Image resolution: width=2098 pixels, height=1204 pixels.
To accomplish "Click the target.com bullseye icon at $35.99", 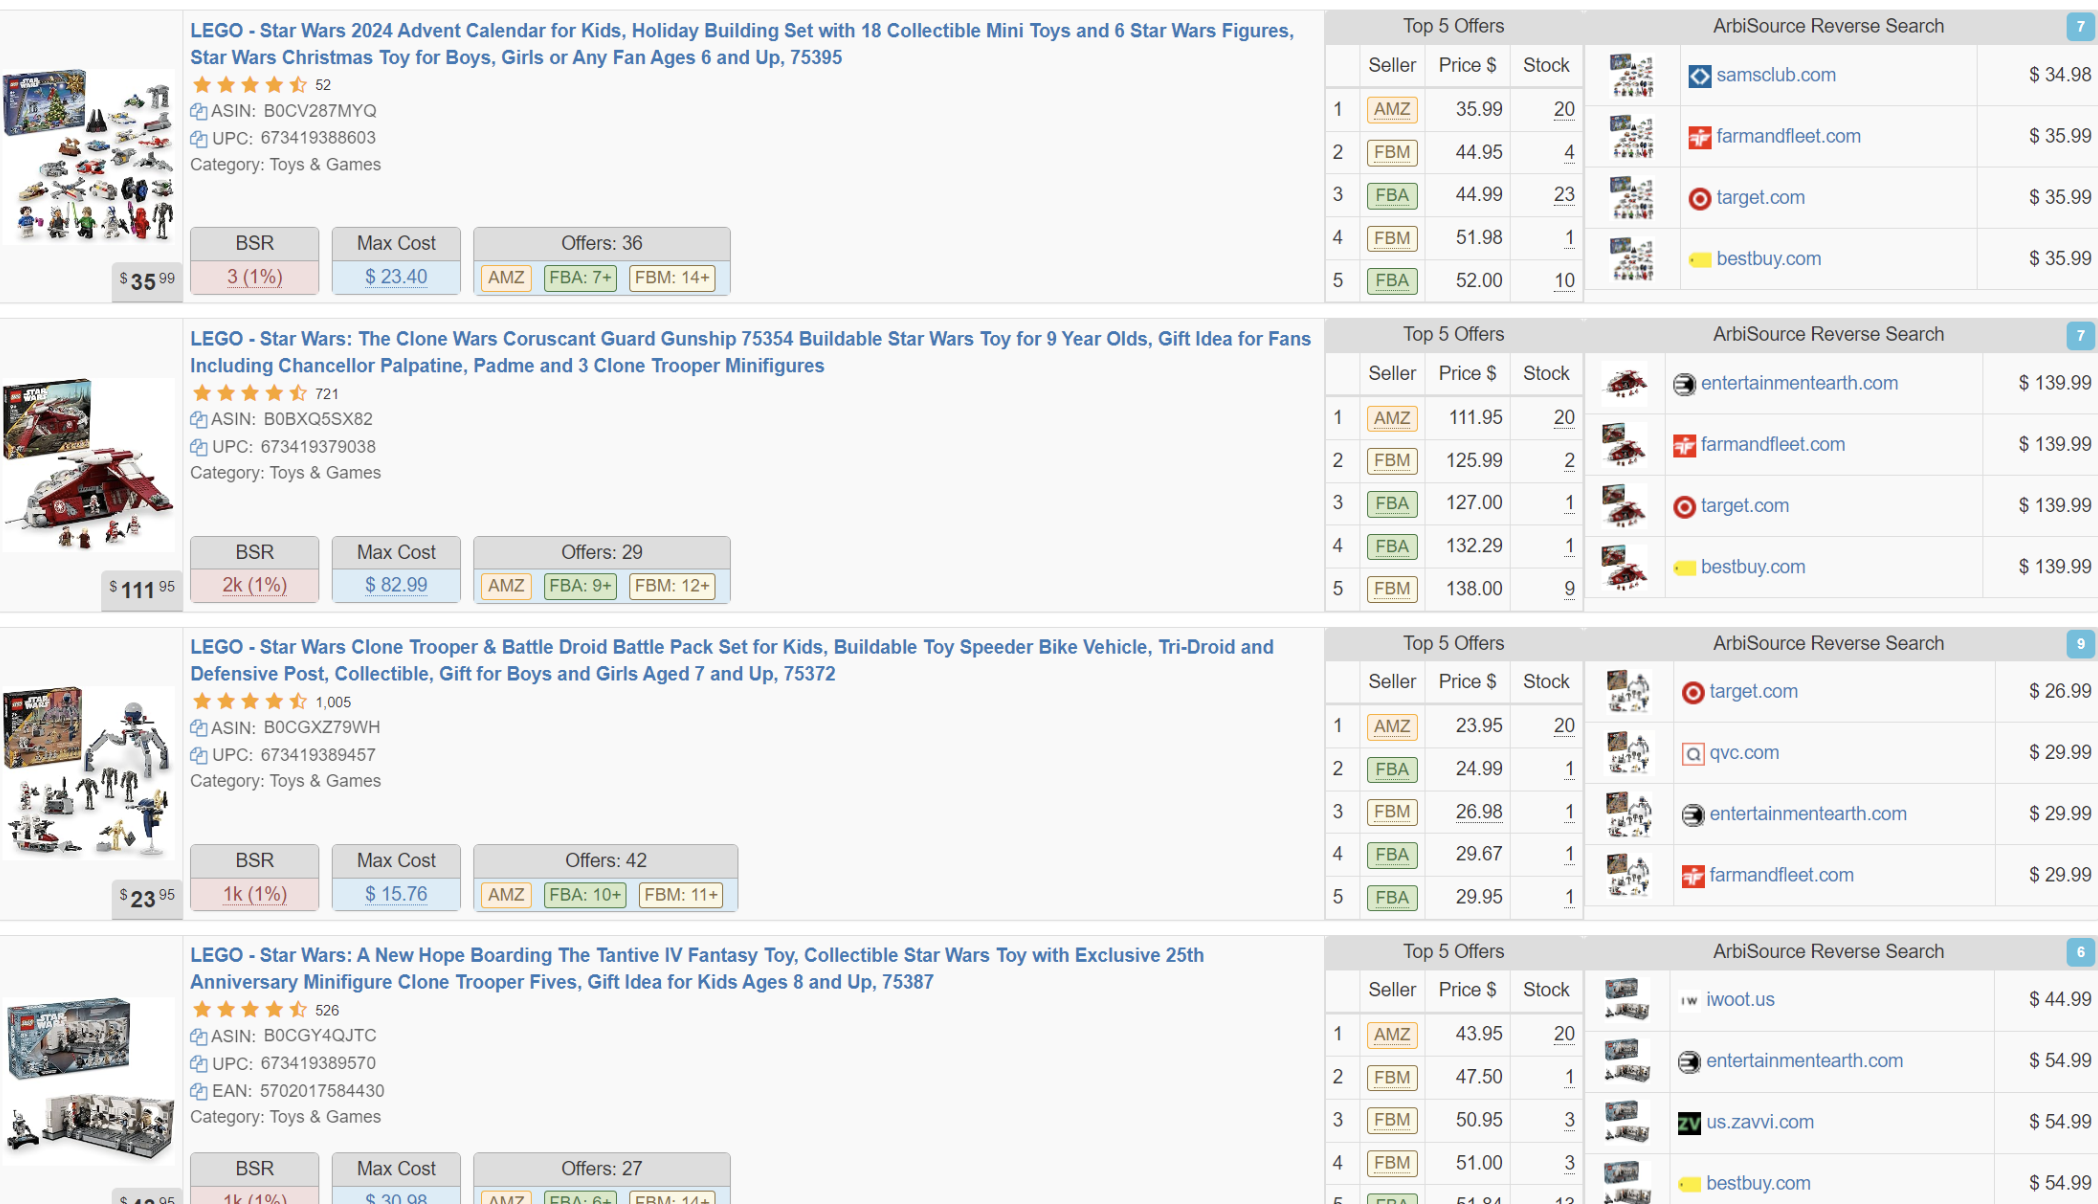I will [1699, 198].
